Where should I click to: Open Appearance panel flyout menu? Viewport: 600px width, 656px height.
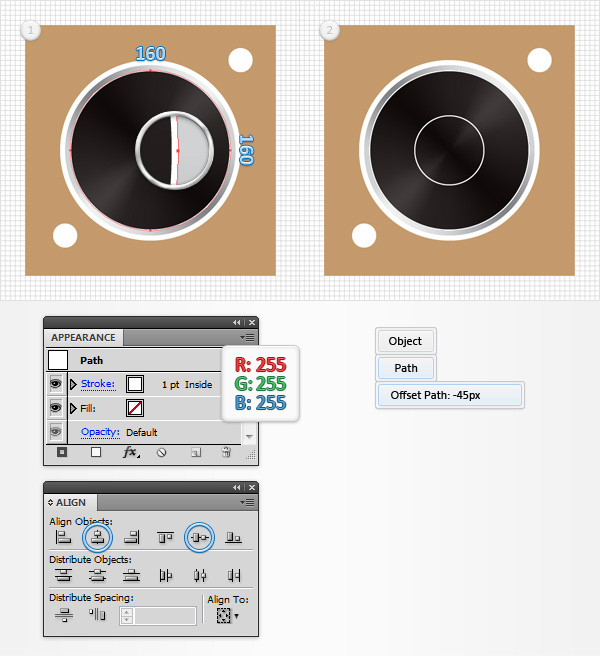pyautogui.click(x=247, y=337)
